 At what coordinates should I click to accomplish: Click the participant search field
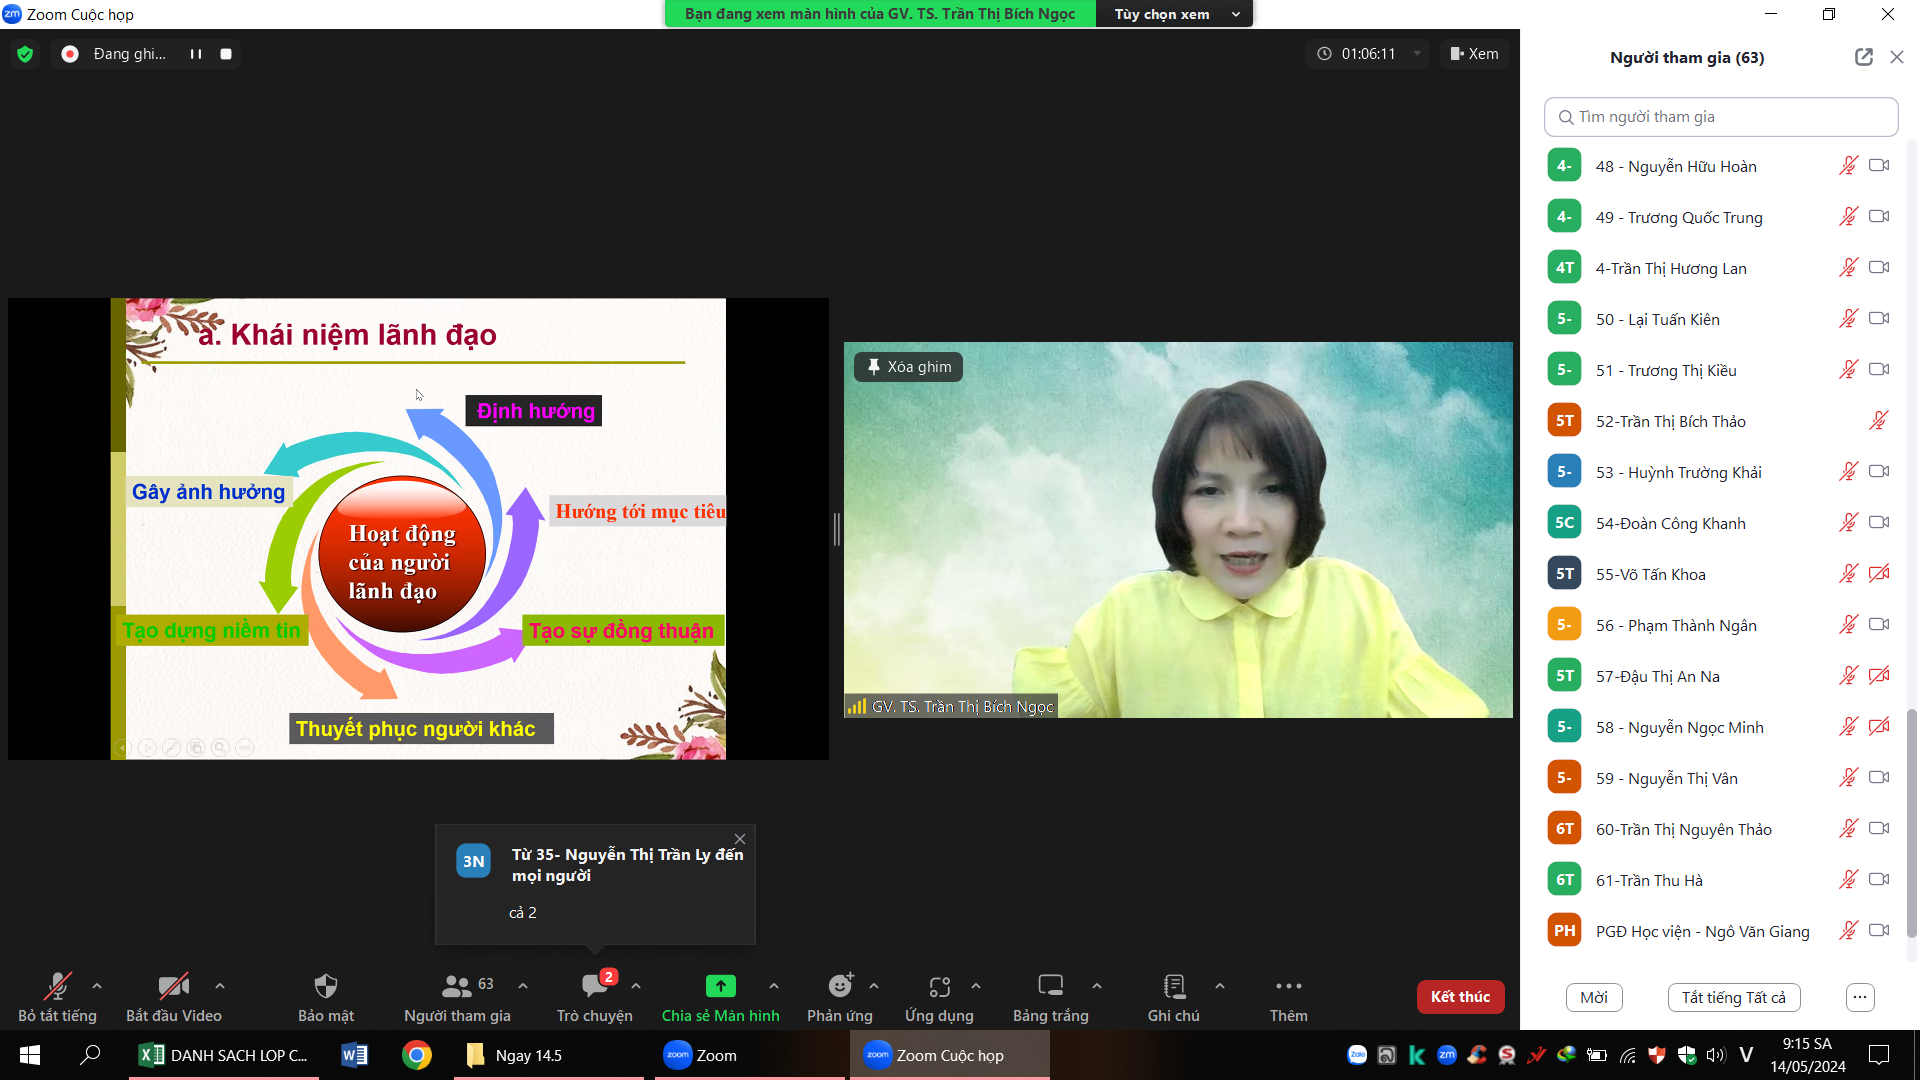point(1720,117)
